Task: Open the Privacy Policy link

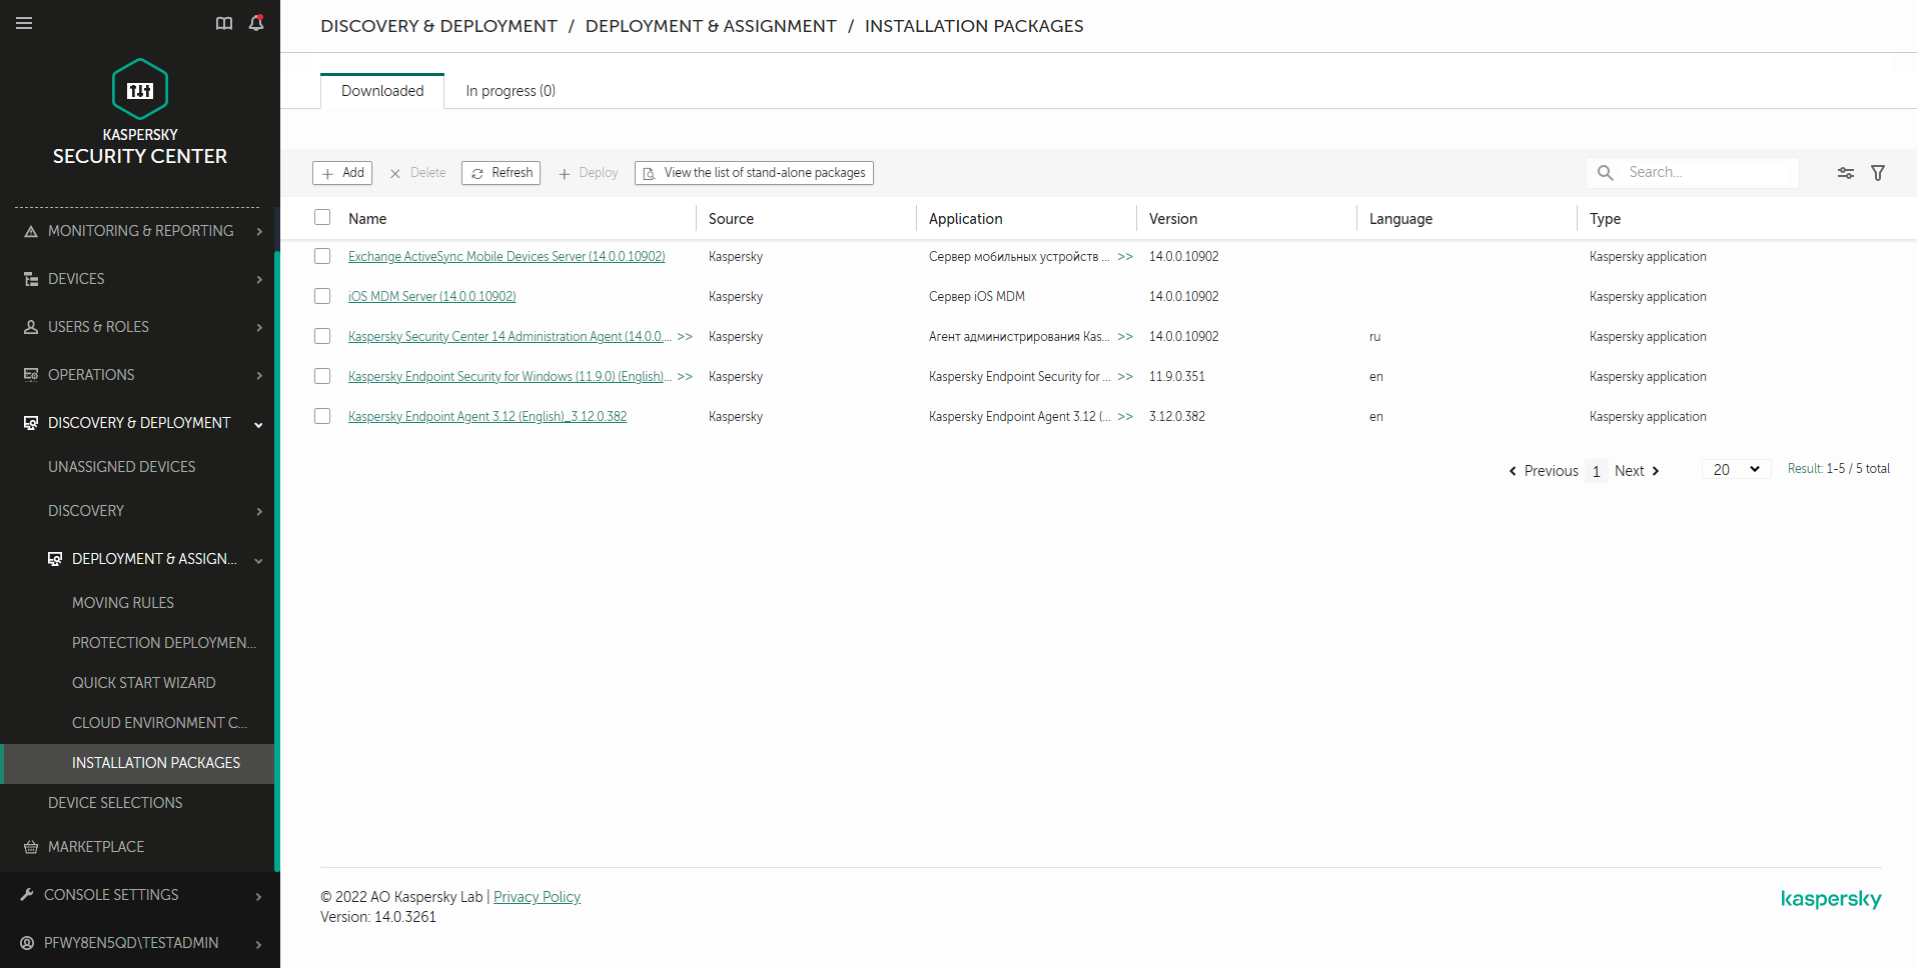Action: click(536, 896)
